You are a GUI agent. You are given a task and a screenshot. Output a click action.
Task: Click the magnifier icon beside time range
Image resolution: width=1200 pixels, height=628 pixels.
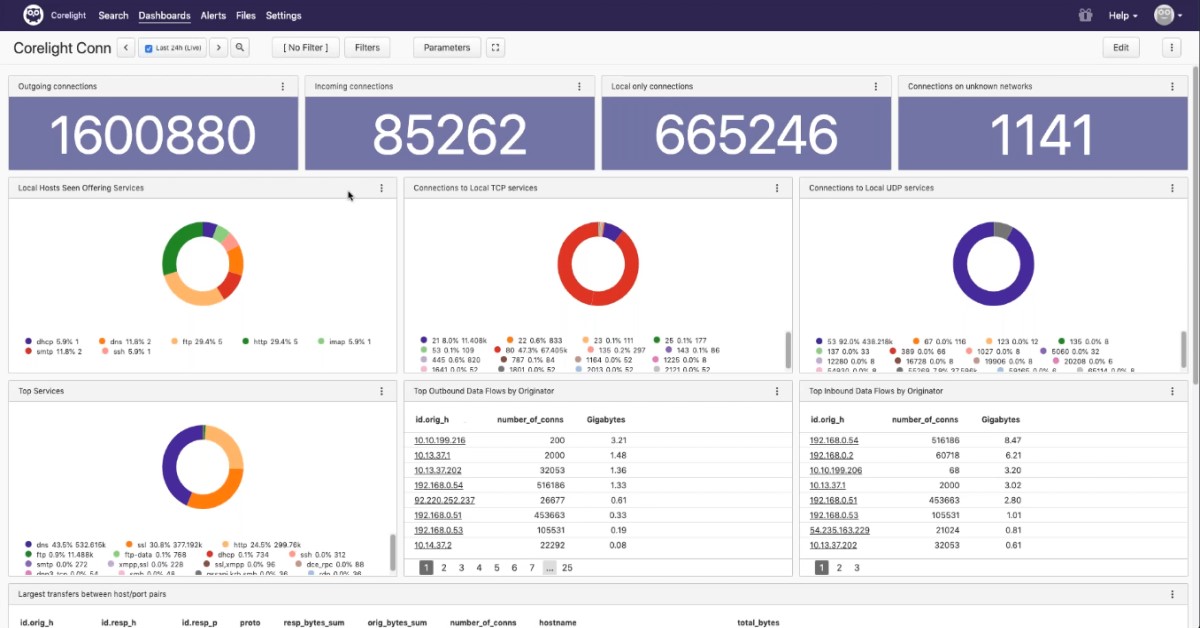coord(240,47)
